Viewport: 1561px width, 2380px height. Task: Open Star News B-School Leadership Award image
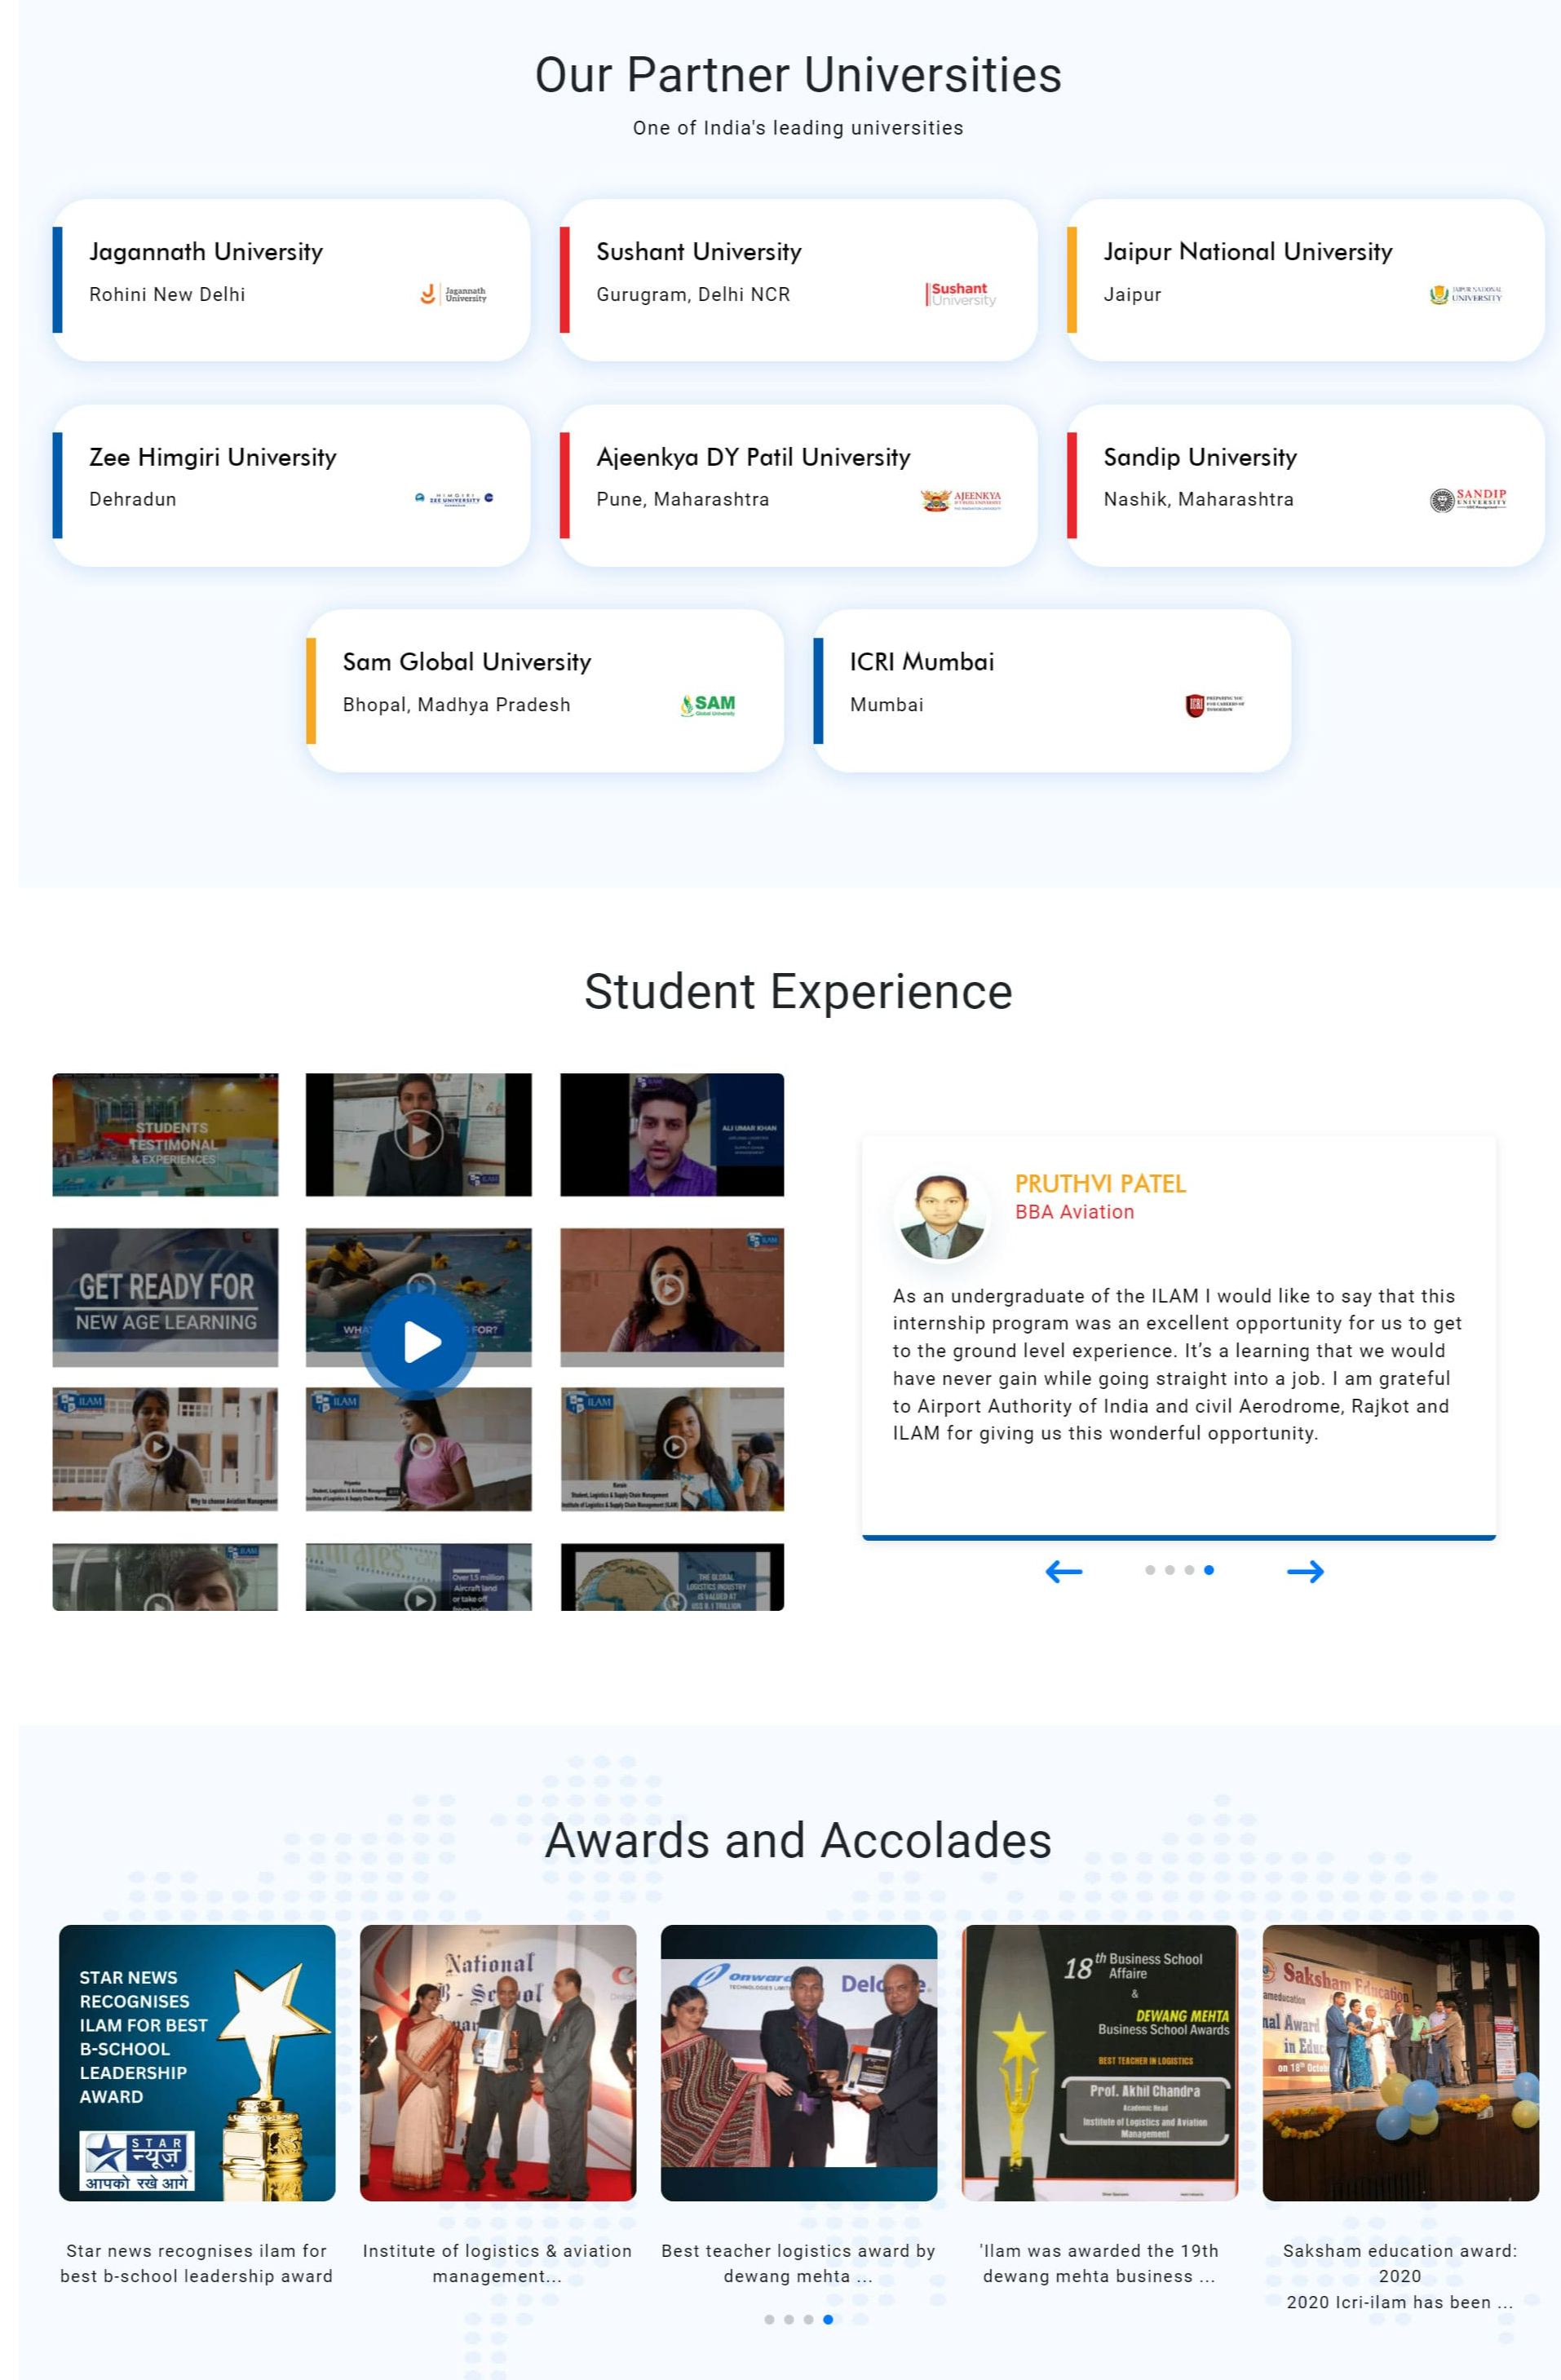[197, 2062]
